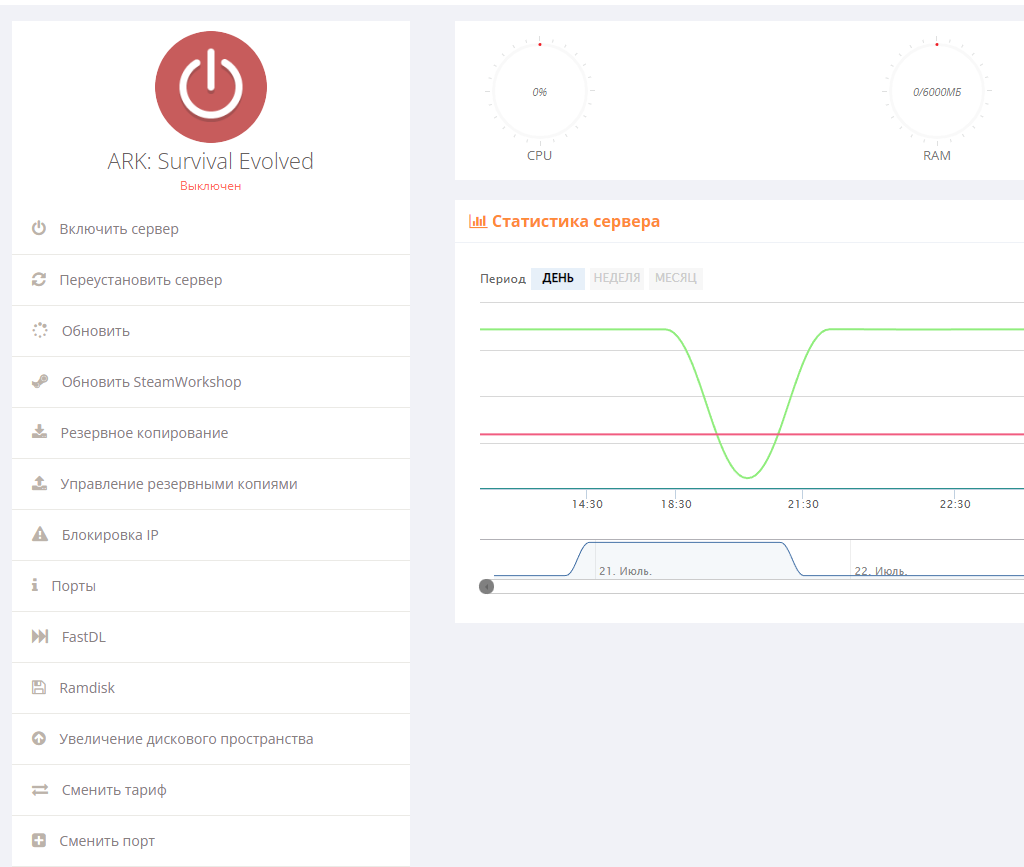
Task: Switch statistics period to МЕСЯЦ
Action: pyautogui.click(x=676, y=278)
